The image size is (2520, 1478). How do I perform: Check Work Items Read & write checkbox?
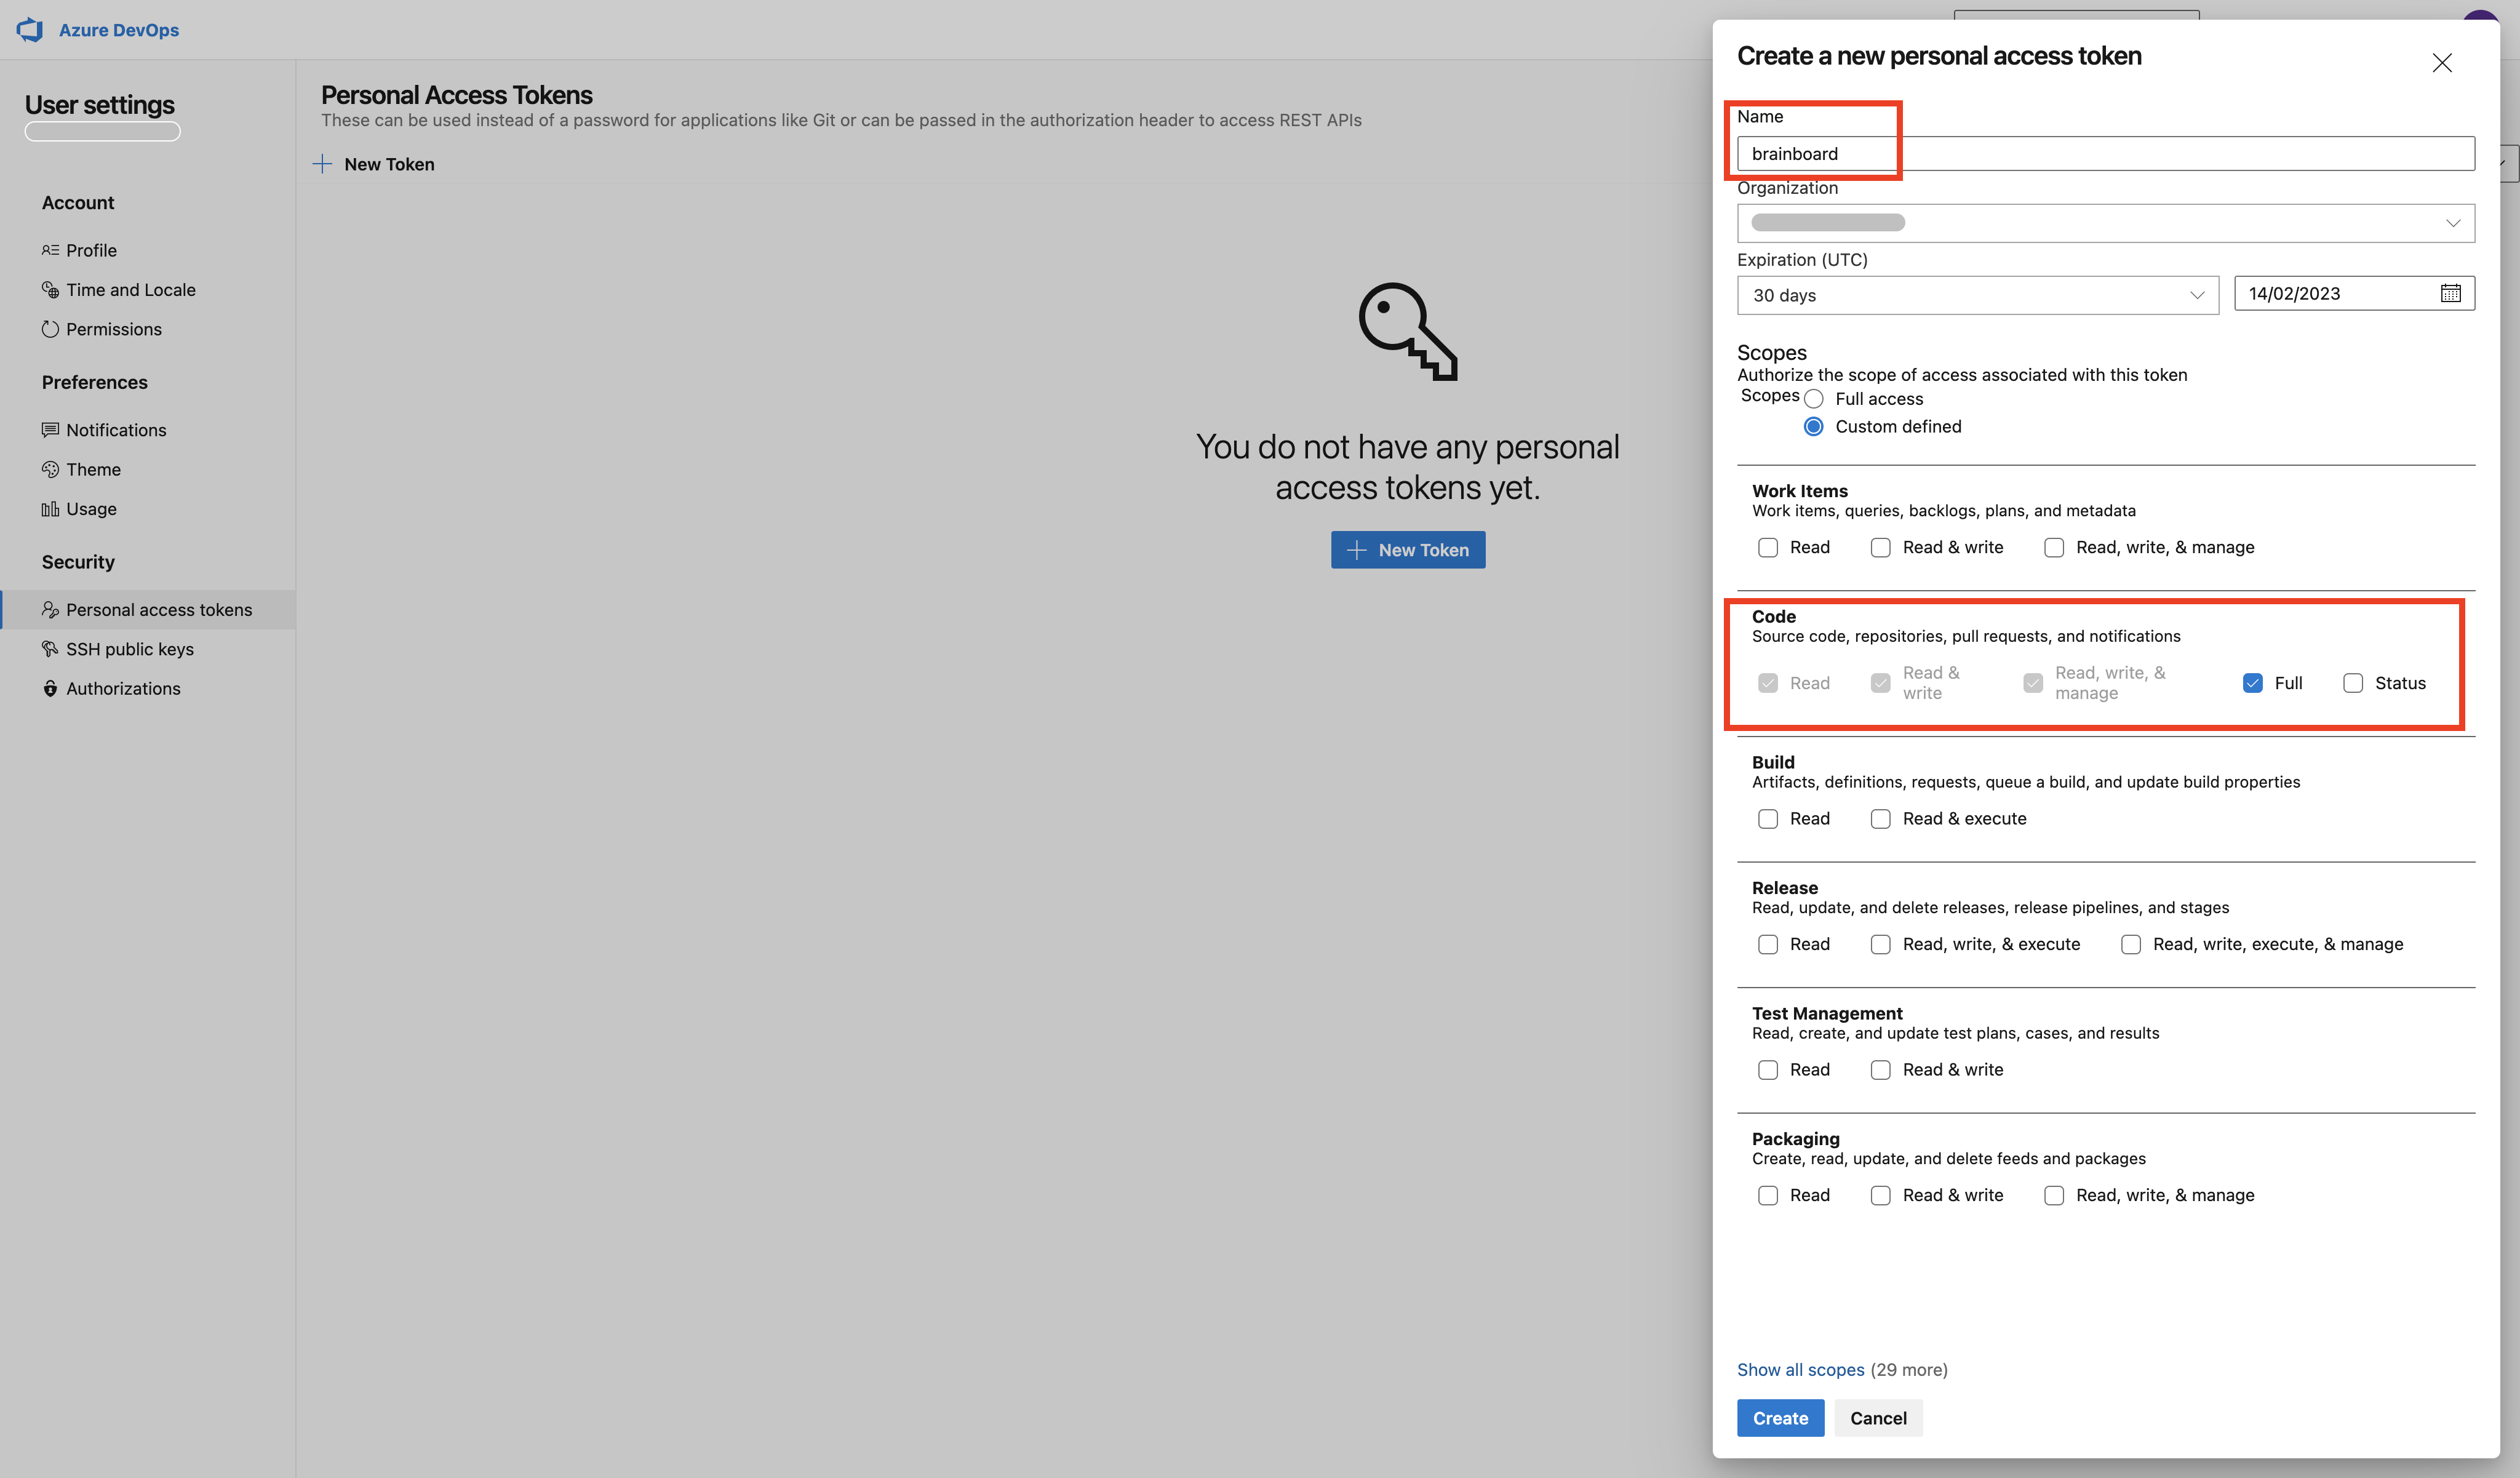pos(1881,547)
